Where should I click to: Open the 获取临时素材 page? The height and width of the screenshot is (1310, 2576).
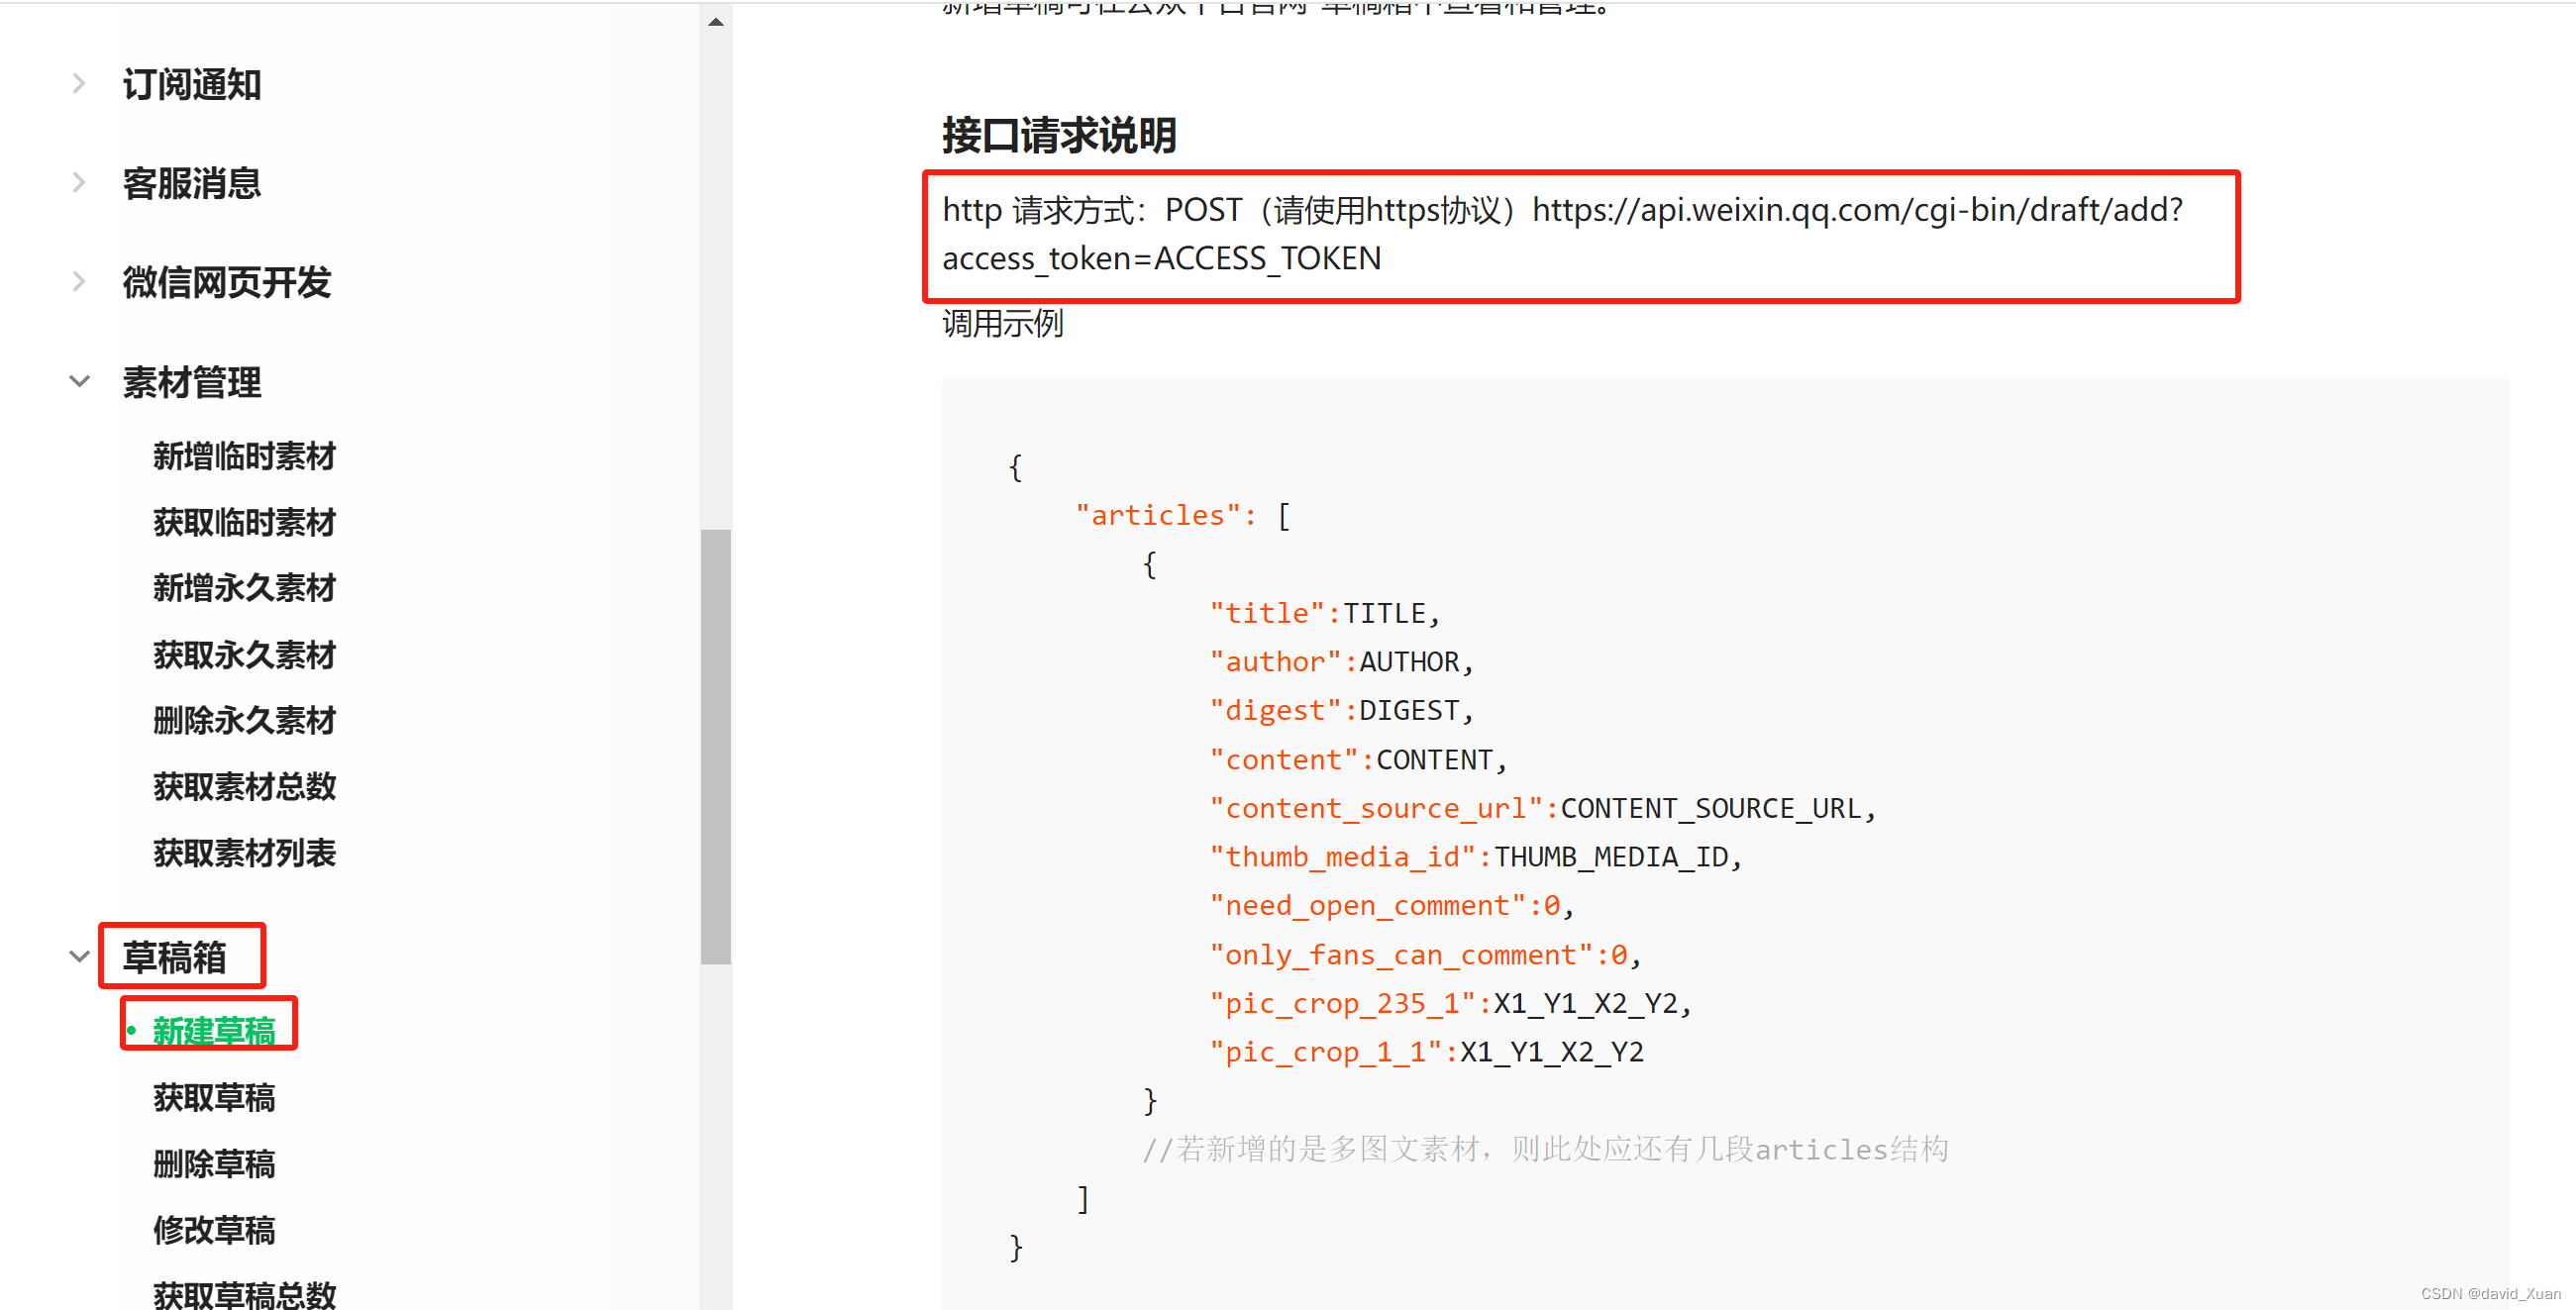[x=244, y=522]
